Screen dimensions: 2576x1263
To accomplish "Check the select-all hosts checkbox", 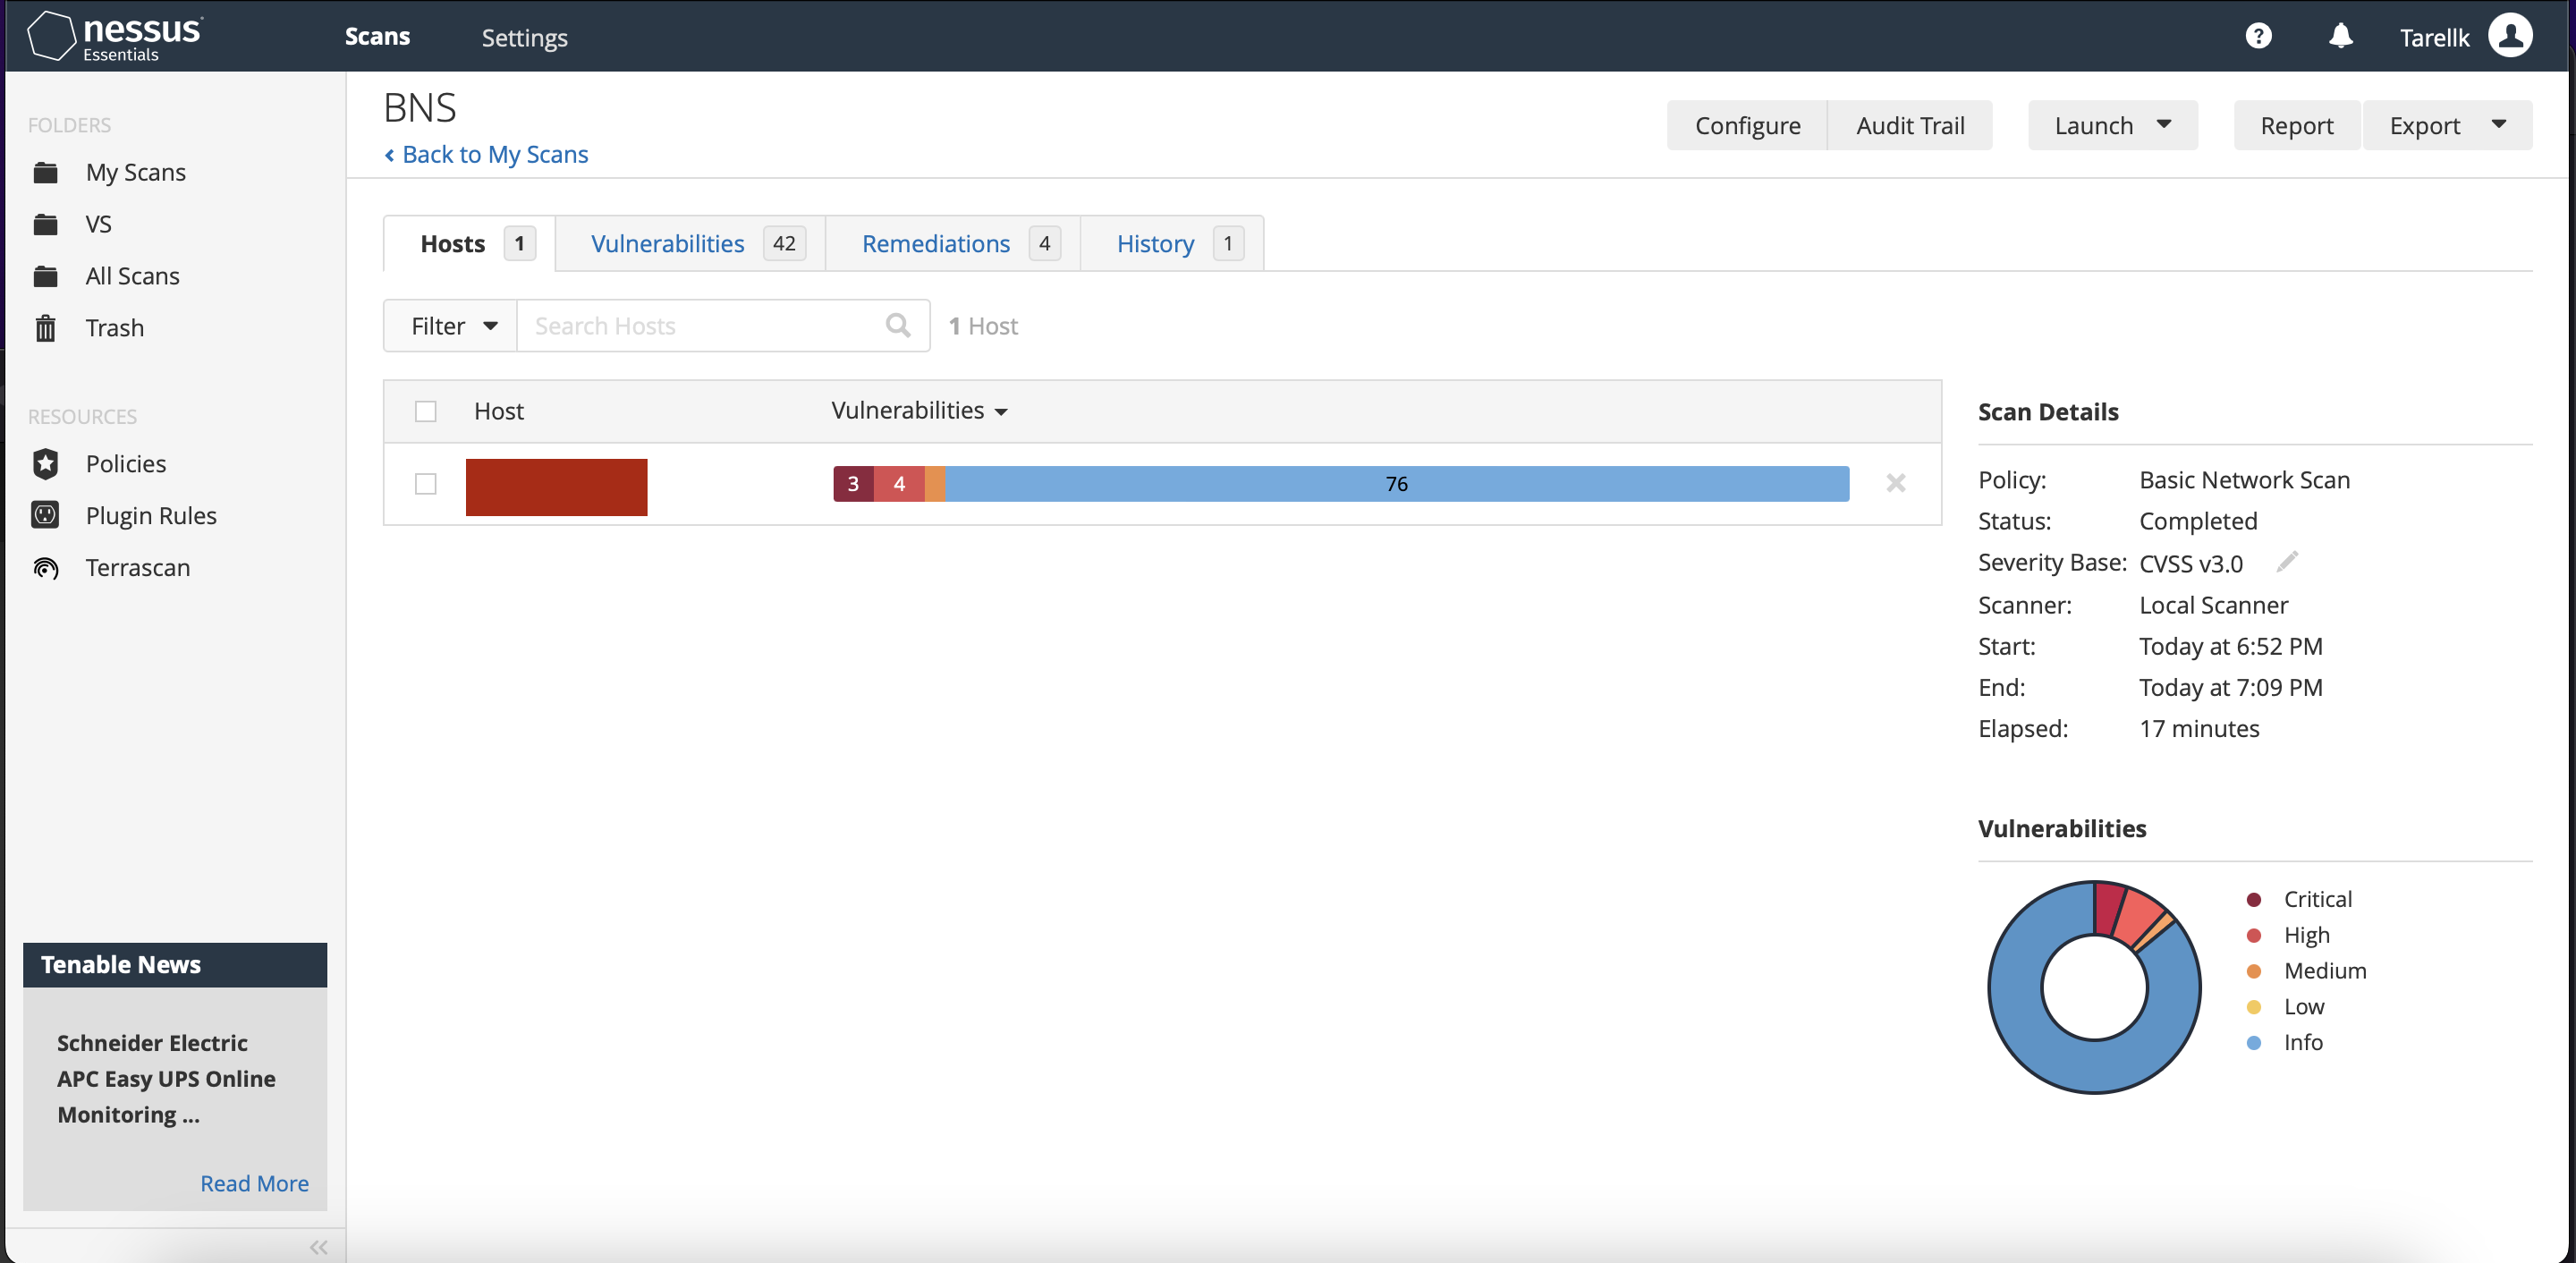I will tap(425, 411).
